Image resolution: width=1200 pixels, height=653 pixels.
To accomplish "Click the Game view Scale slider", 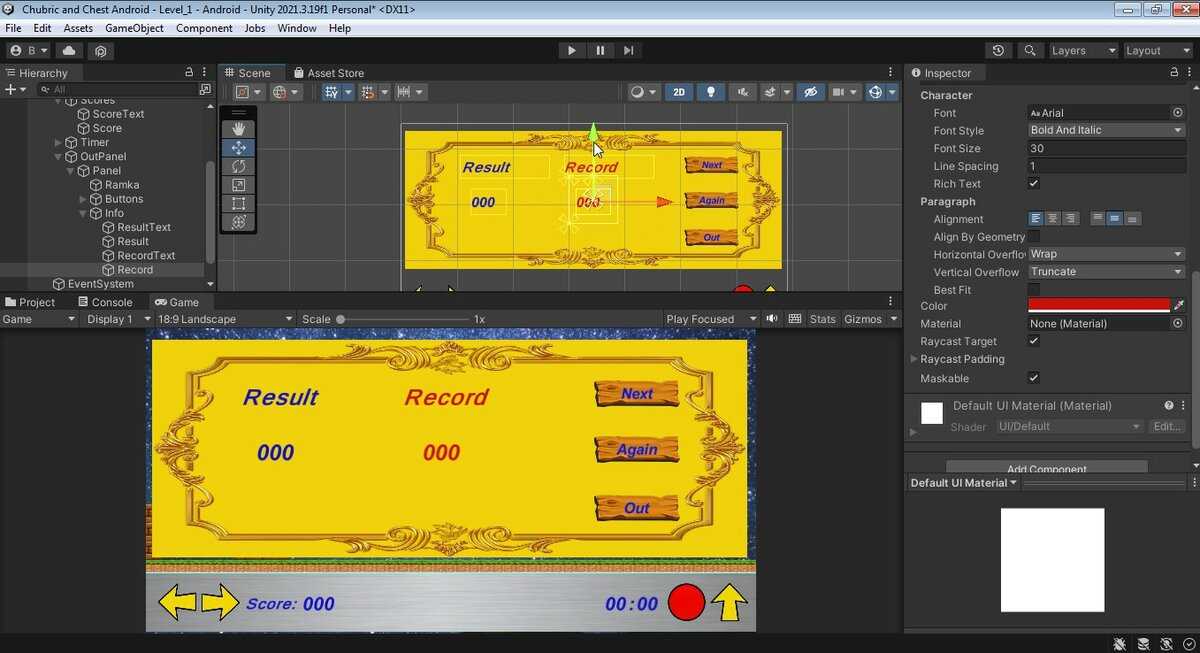I will [405, 319].
